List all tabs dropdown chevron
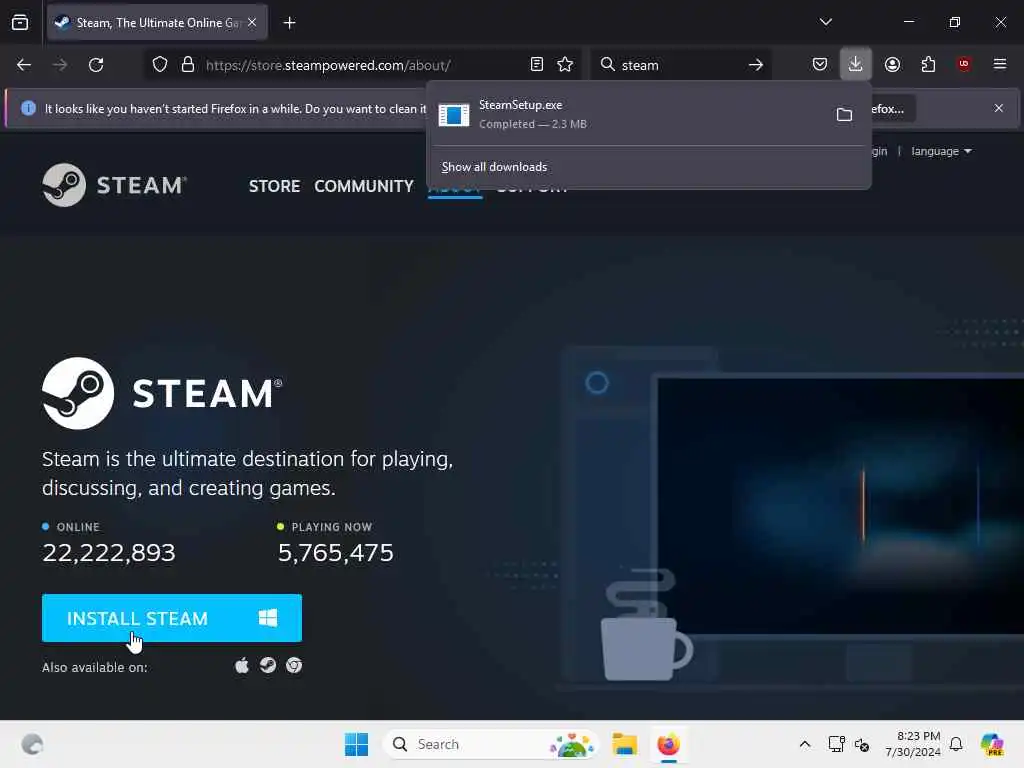 coord(825,22)
